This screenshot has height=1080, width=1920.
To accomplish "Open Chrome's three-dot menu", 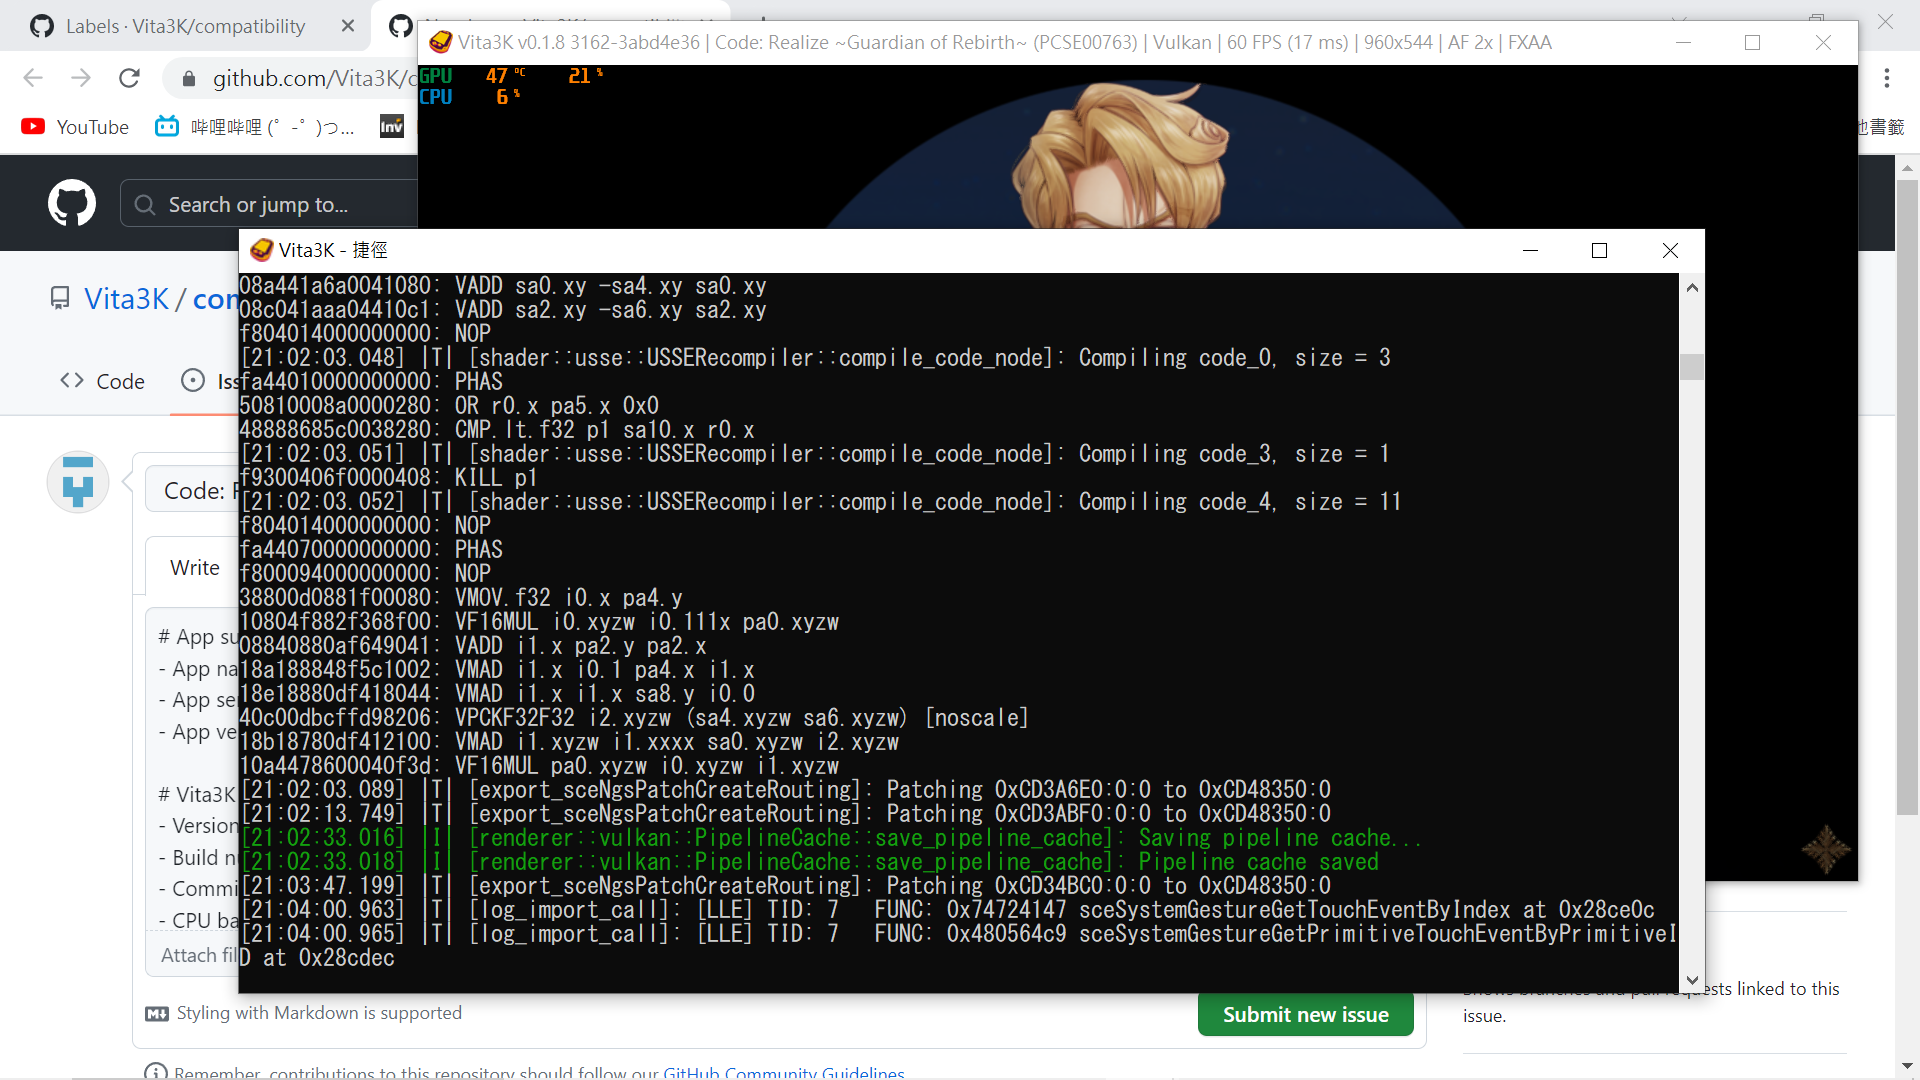I will (x=1887, y=78).
